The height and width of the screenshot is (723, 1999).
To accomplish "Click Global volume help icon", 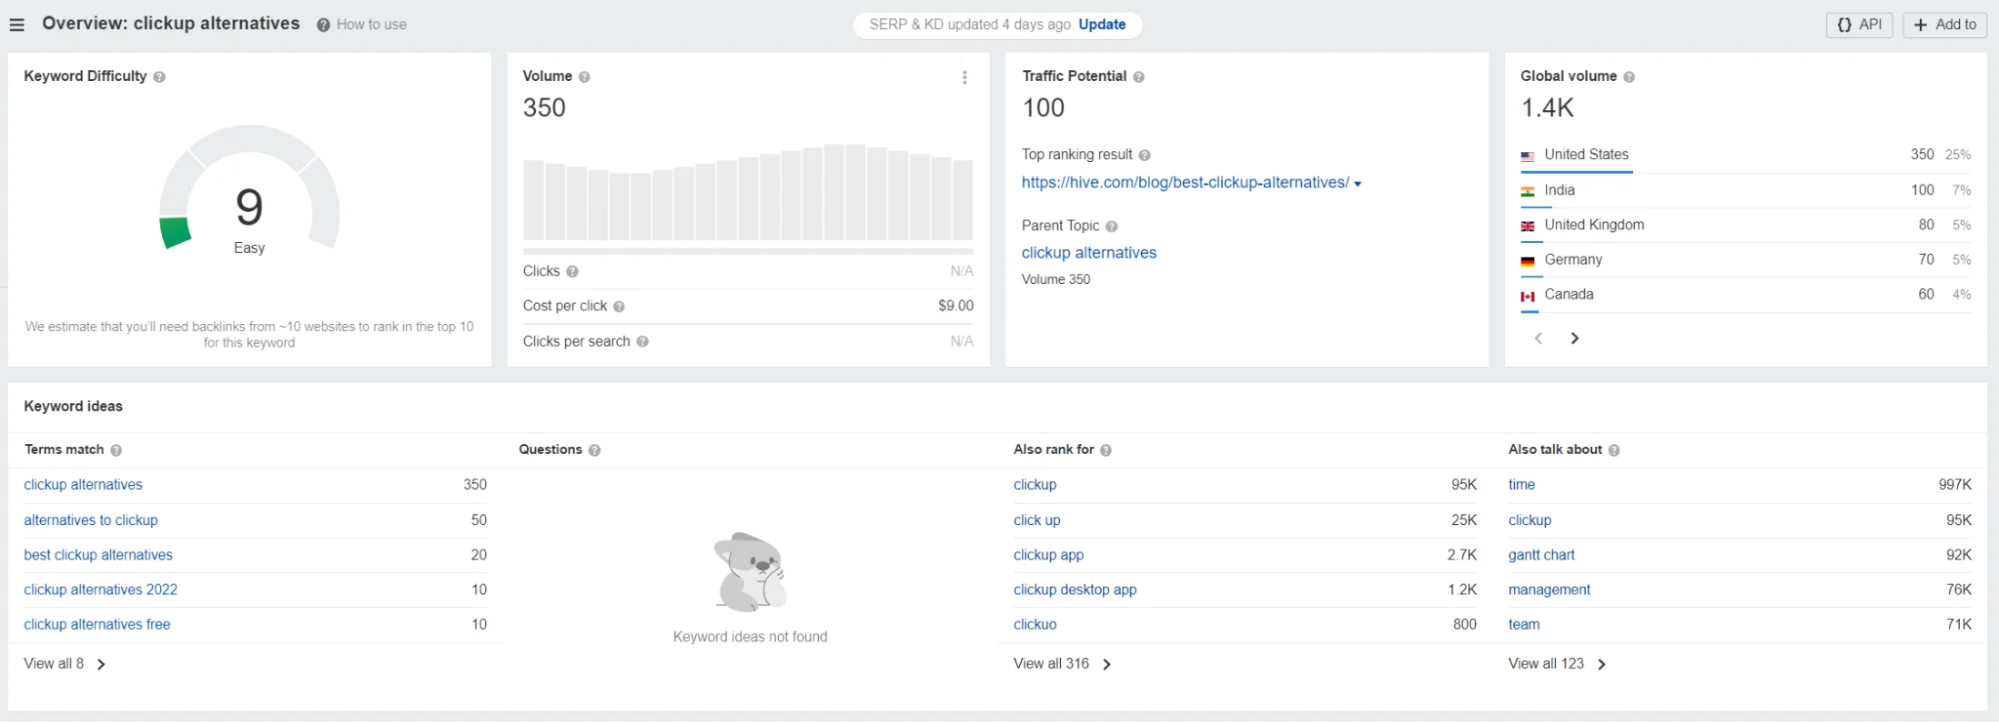I will click(x=1629, y=77).
